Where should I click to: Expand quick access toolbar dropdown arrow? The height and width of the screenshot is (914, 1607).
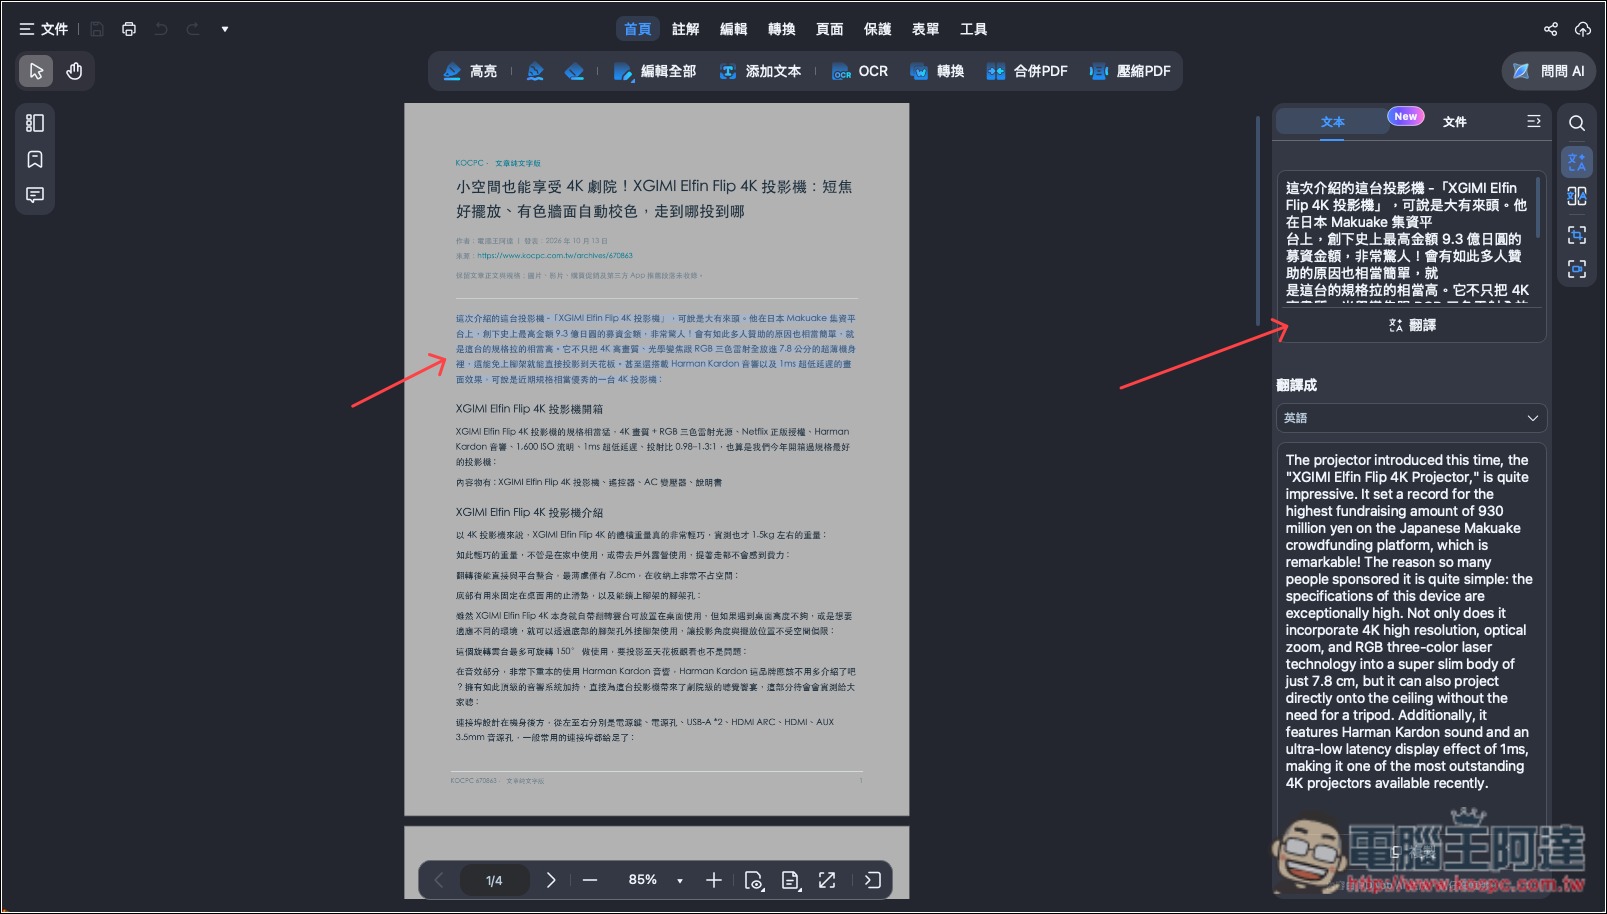coord(225,29)
